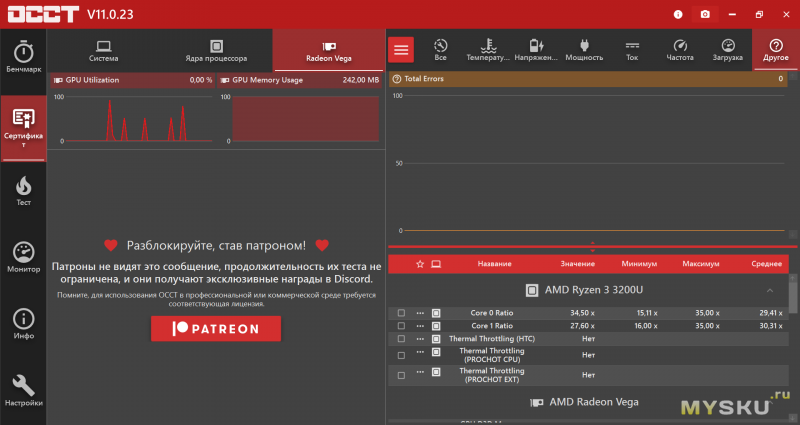Click the Total Errors graph header
Viewport: 800px width, 425px height.
[x=588, y=79]
